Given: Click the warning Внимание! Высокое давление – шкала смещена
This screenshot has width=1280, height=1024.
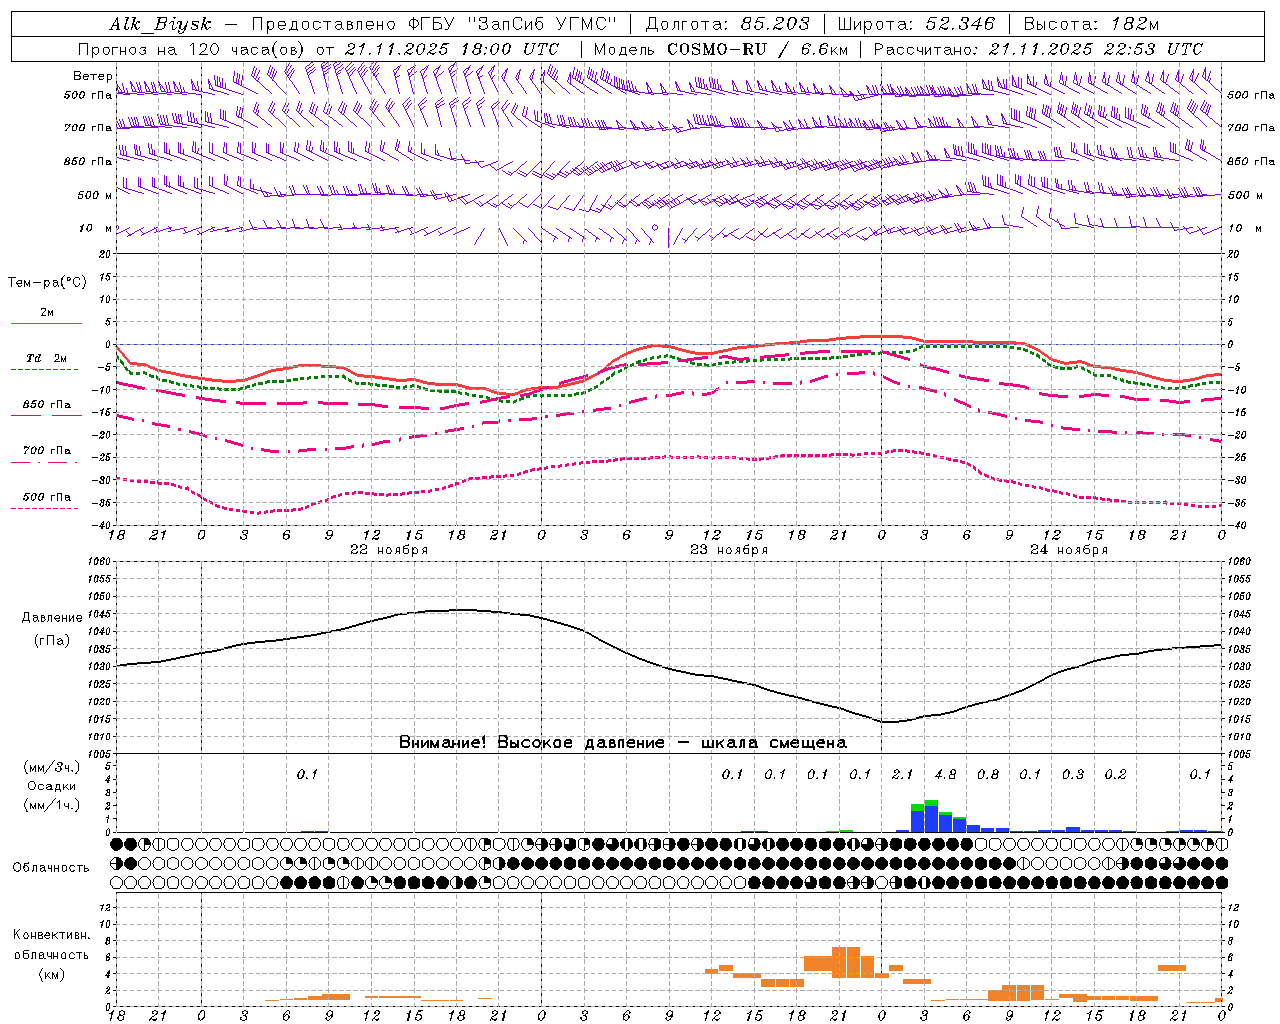Looking at the screenshot, I should (x=623, y=743).
